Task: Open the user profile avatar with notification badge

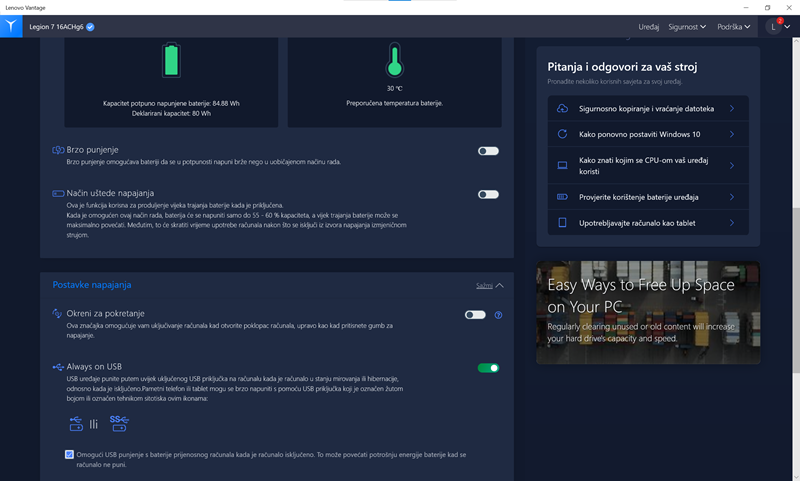Action: [x=774, y=27]
